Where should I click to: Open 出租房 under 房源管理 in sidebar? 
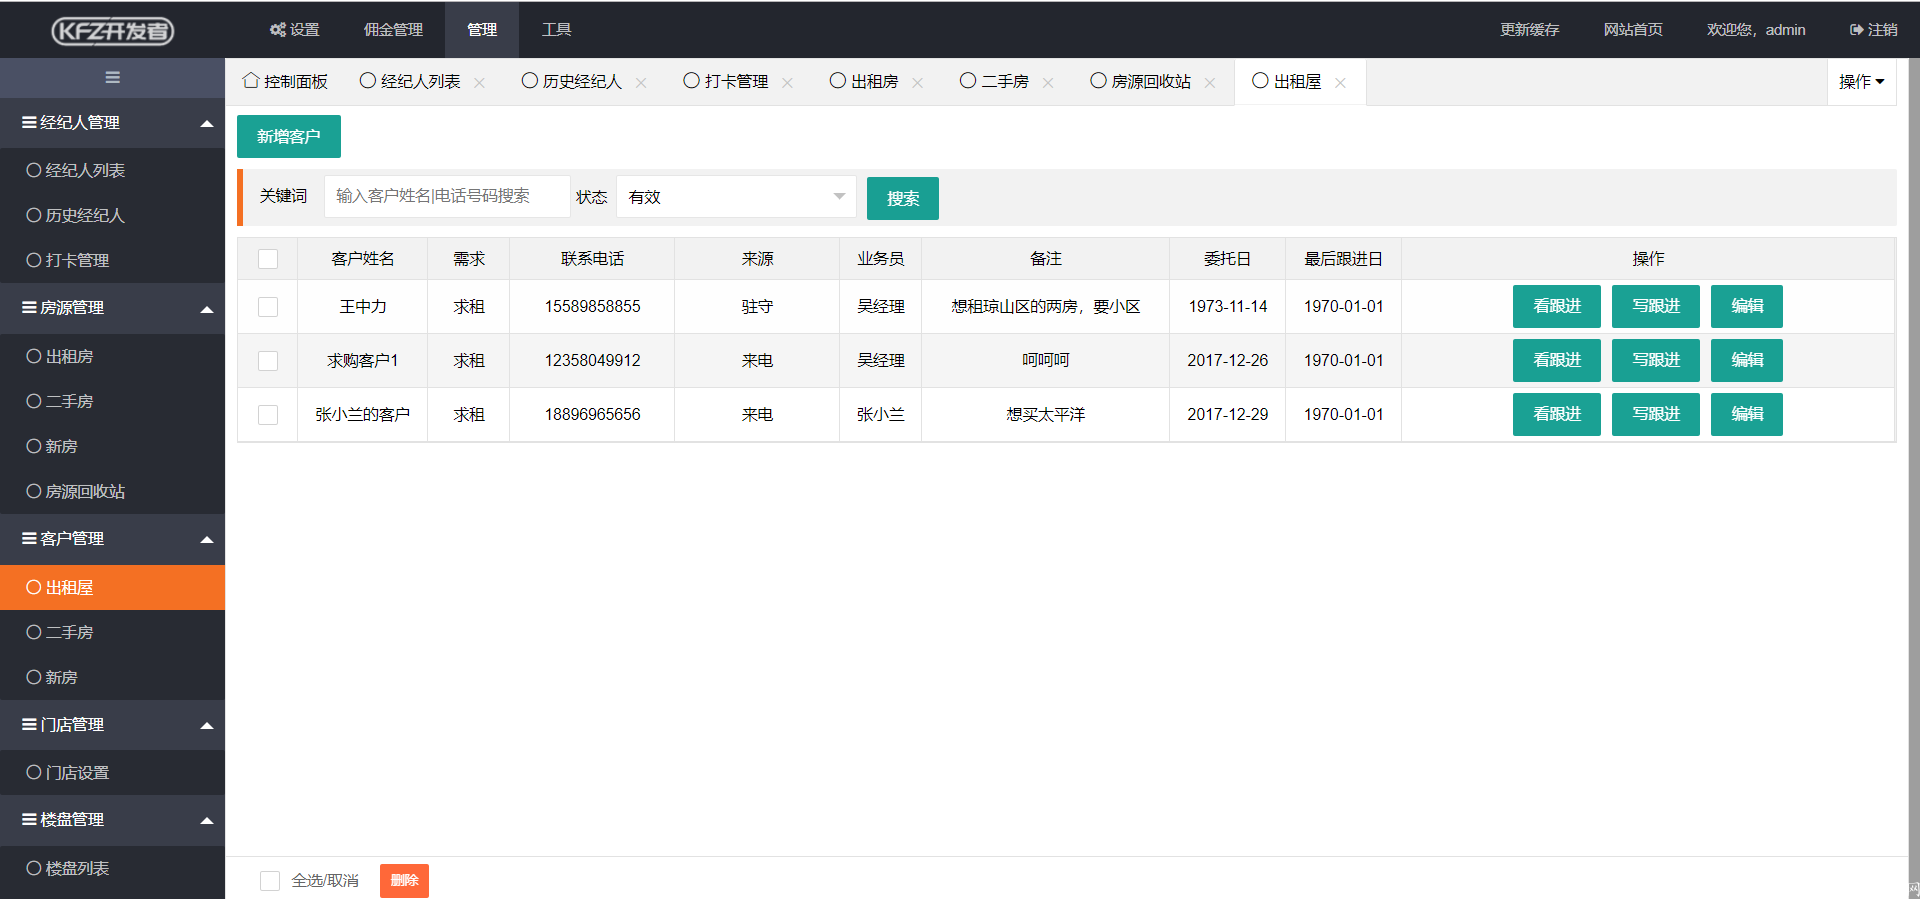pos(112,357)
